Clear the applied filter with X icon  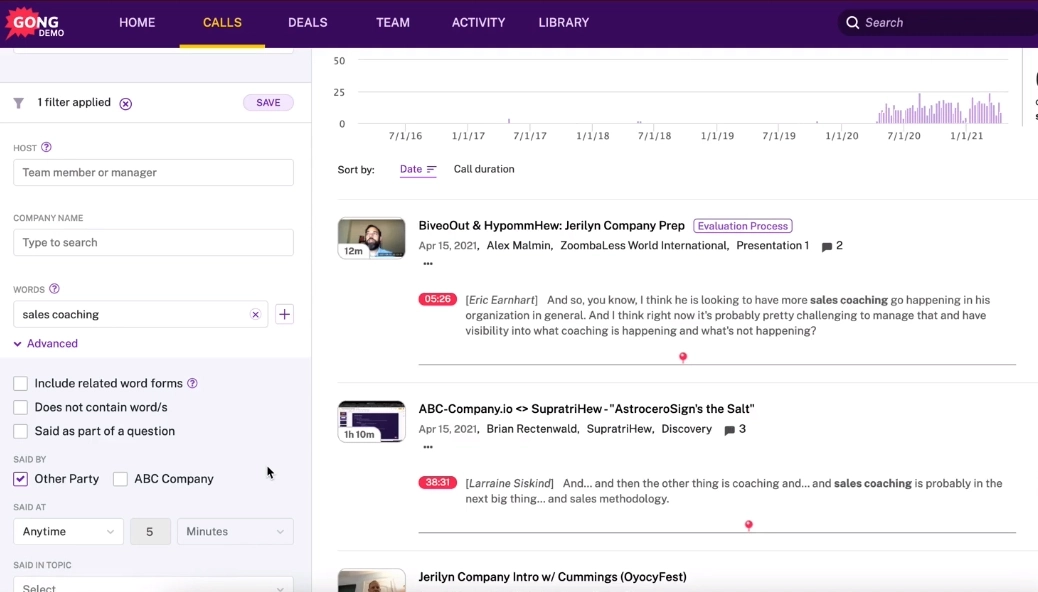point(125,103)
